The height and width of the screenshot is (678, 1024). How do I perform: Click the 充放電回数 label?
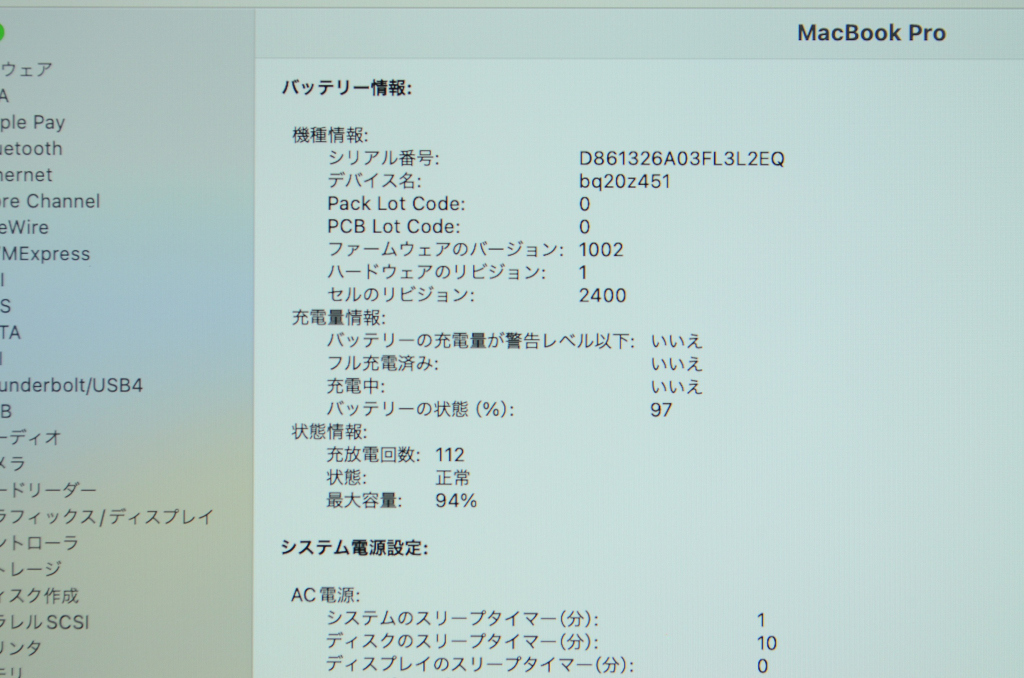tap(374, 455)
